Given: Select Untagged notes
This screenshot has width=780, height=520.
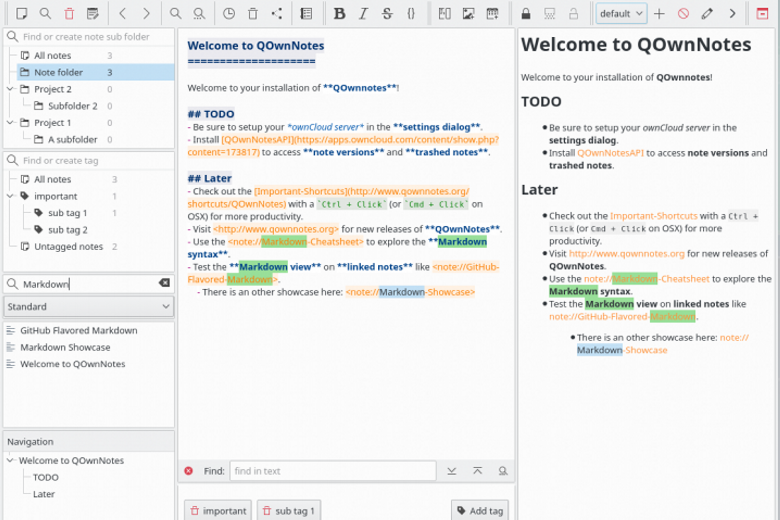Looking at the screenshot, I should coord(69,247).
